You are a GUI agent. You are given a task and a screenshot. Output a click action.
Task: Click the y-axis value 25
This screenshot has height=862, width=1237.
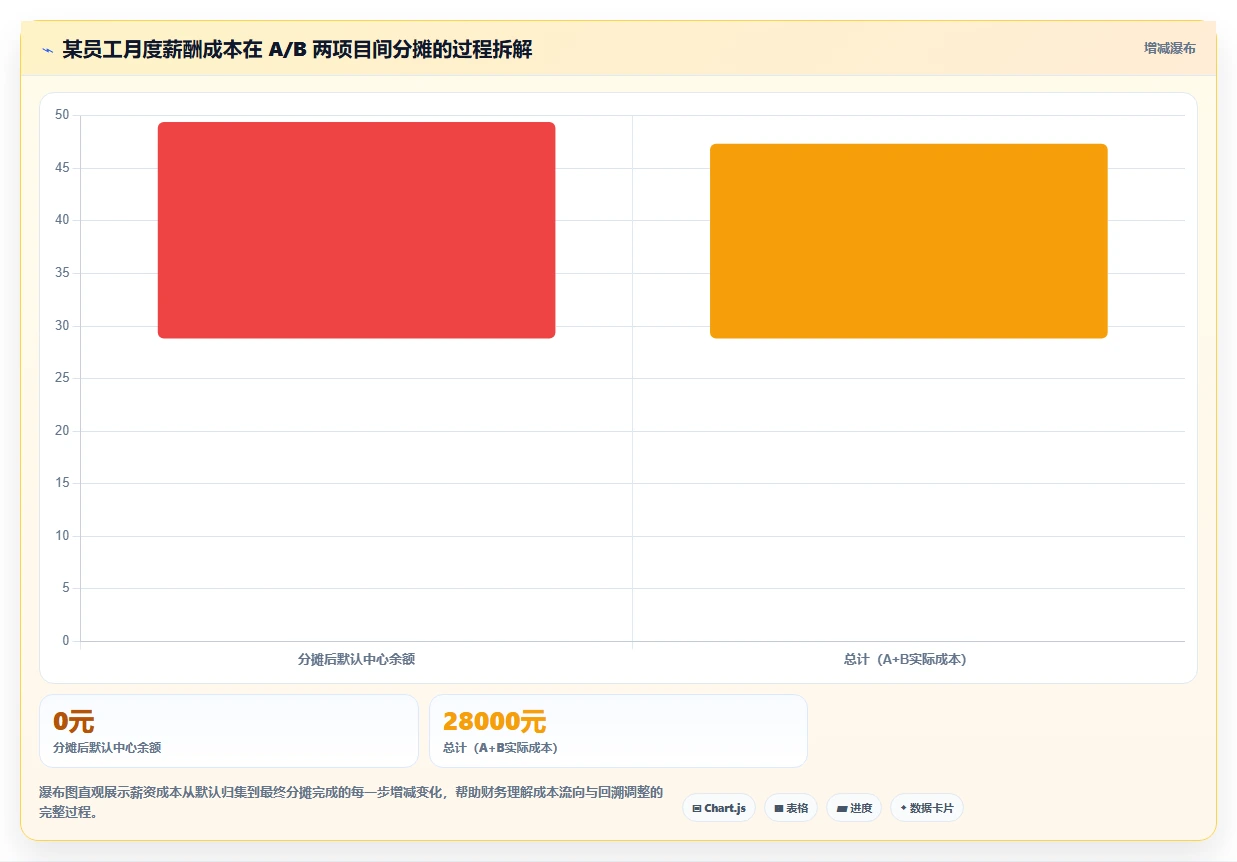pyautogui.click(x=62, y=378)
